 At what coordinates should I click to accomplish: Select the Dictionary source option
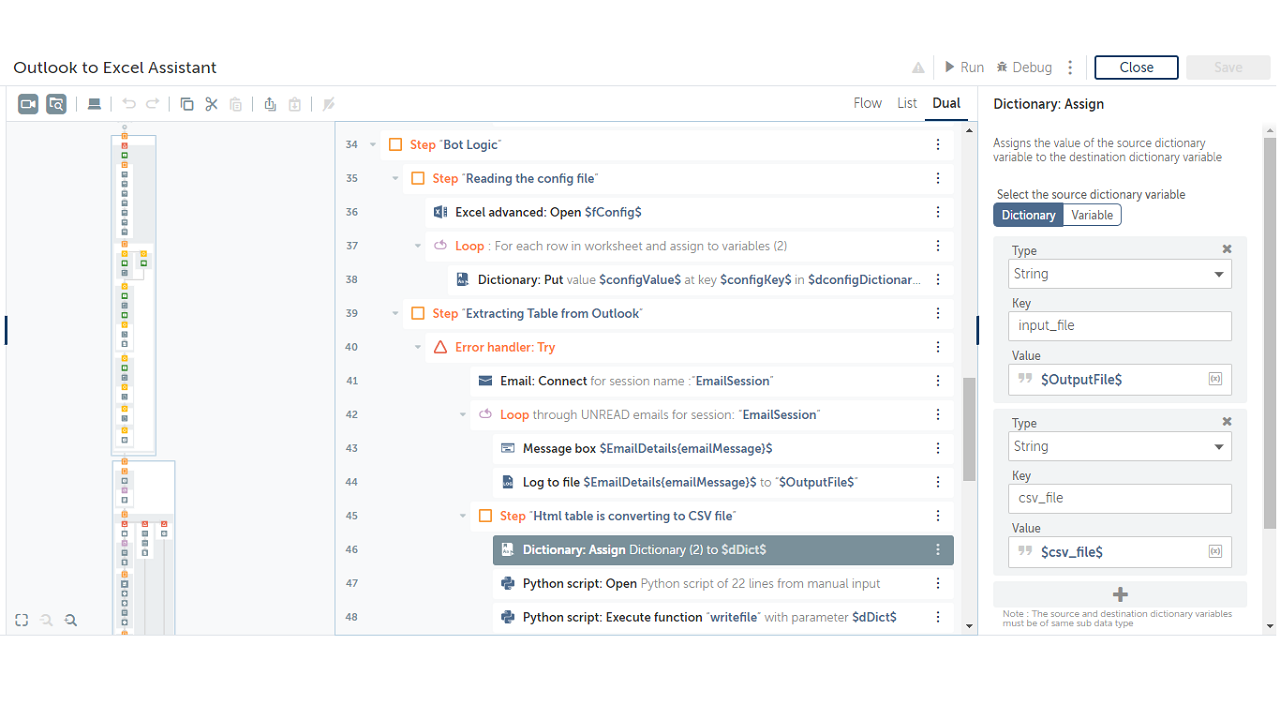[x=1028, y=215]
